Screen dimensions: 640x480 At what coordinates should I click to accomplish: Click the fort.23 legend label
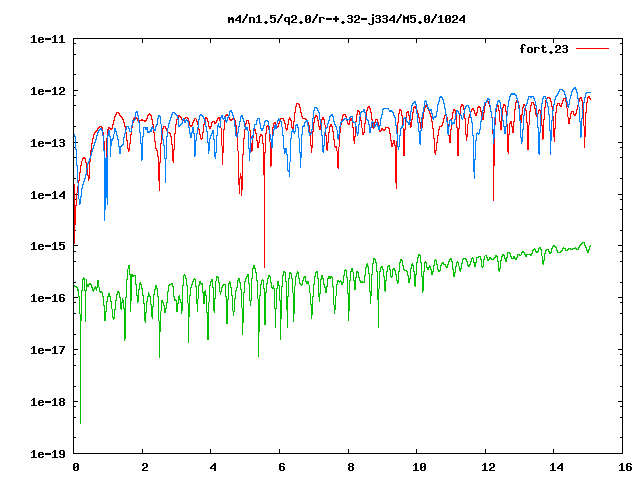(x=544, y=49)
